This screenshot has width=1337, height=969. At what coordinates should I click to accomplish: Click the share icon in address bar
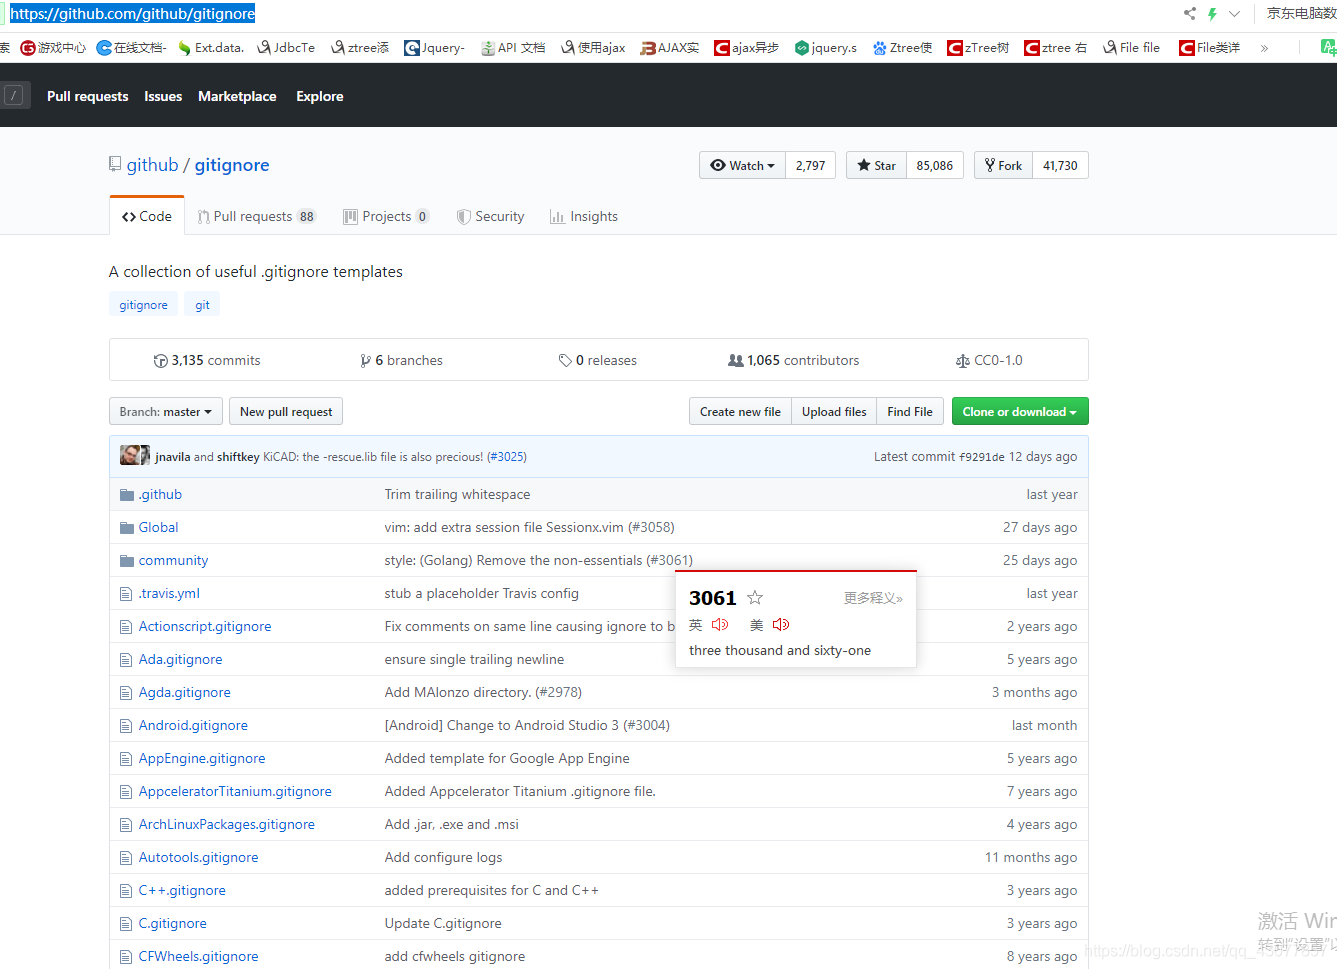pos(1189,13)
